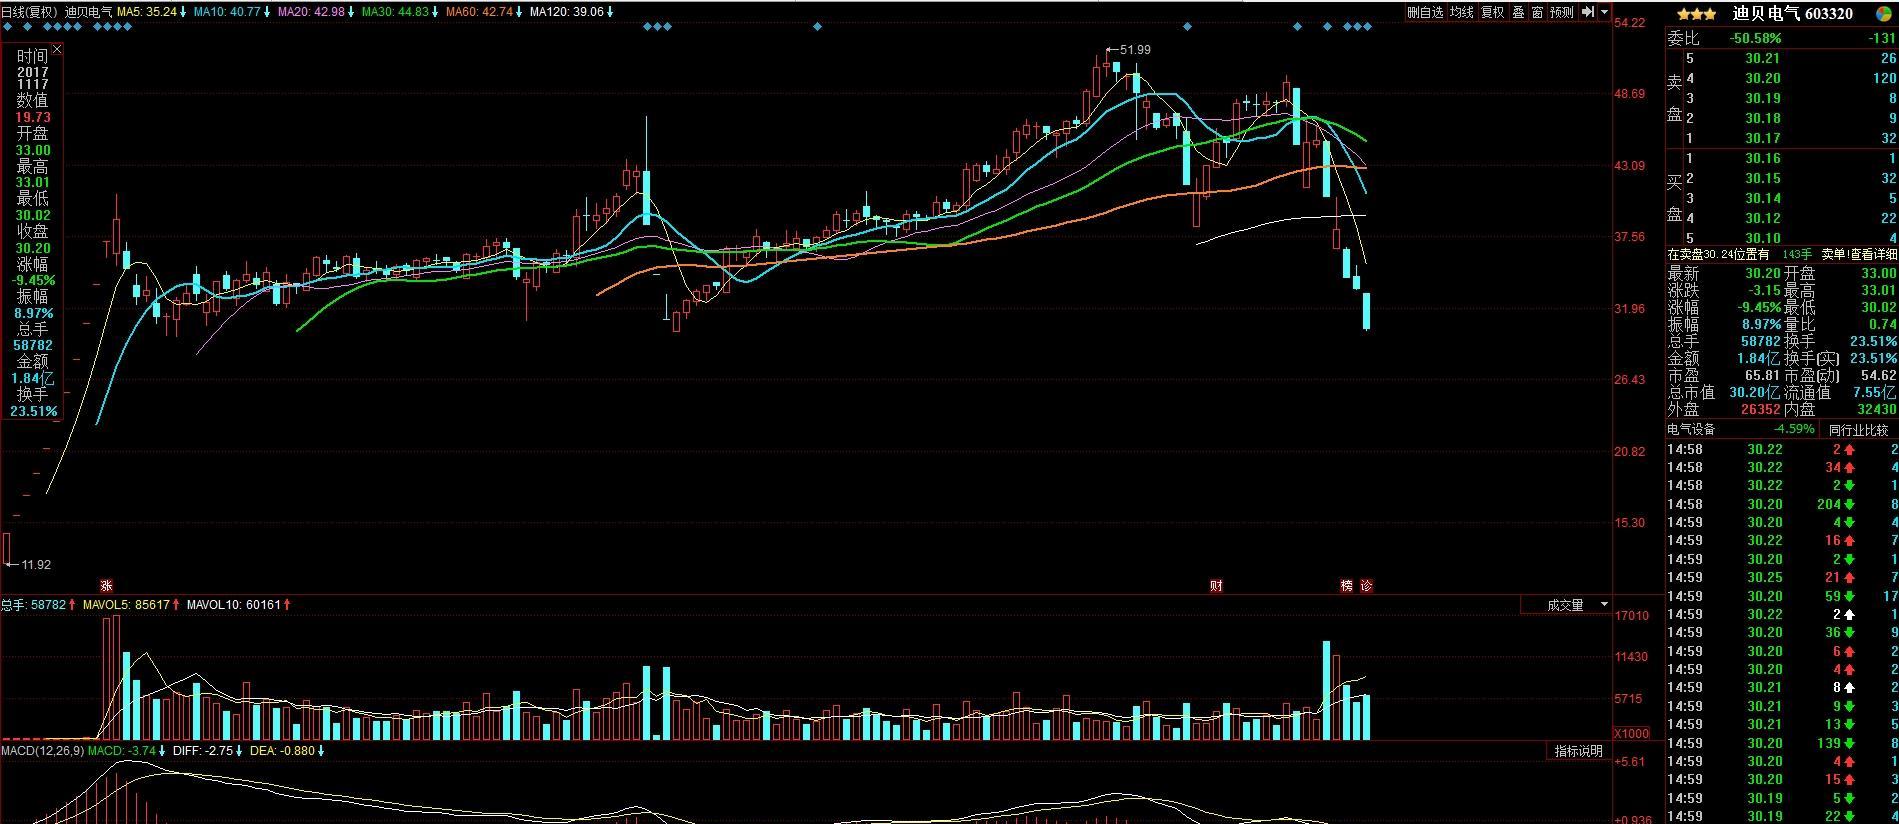Click the 日线(复权) period label
This screenshot has width=1899, height=824.
click(29, 12)
